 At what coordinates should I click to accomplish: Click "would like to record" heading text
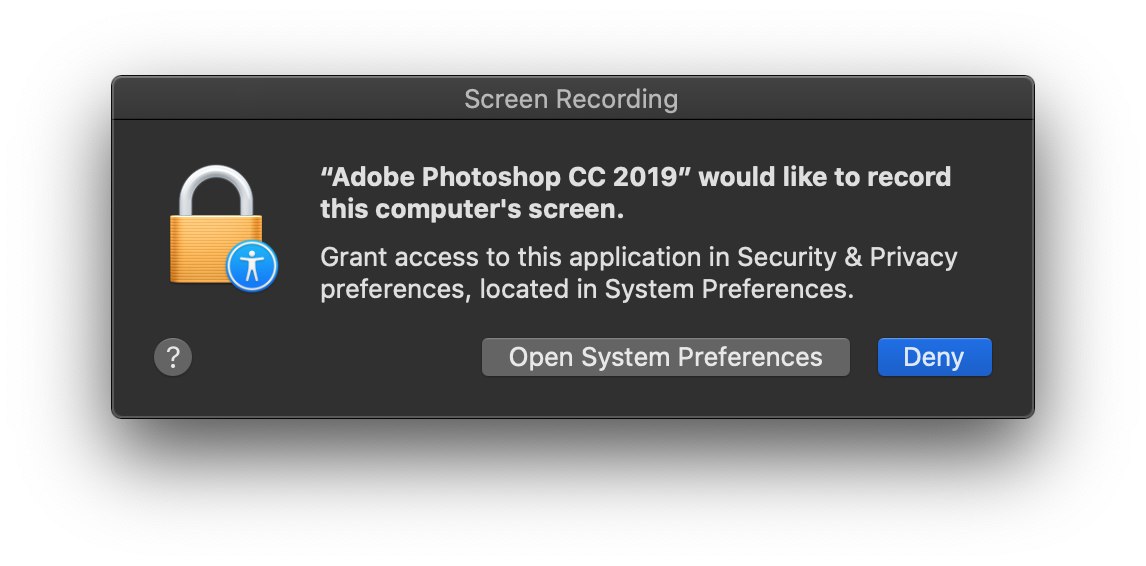(825, 177)
